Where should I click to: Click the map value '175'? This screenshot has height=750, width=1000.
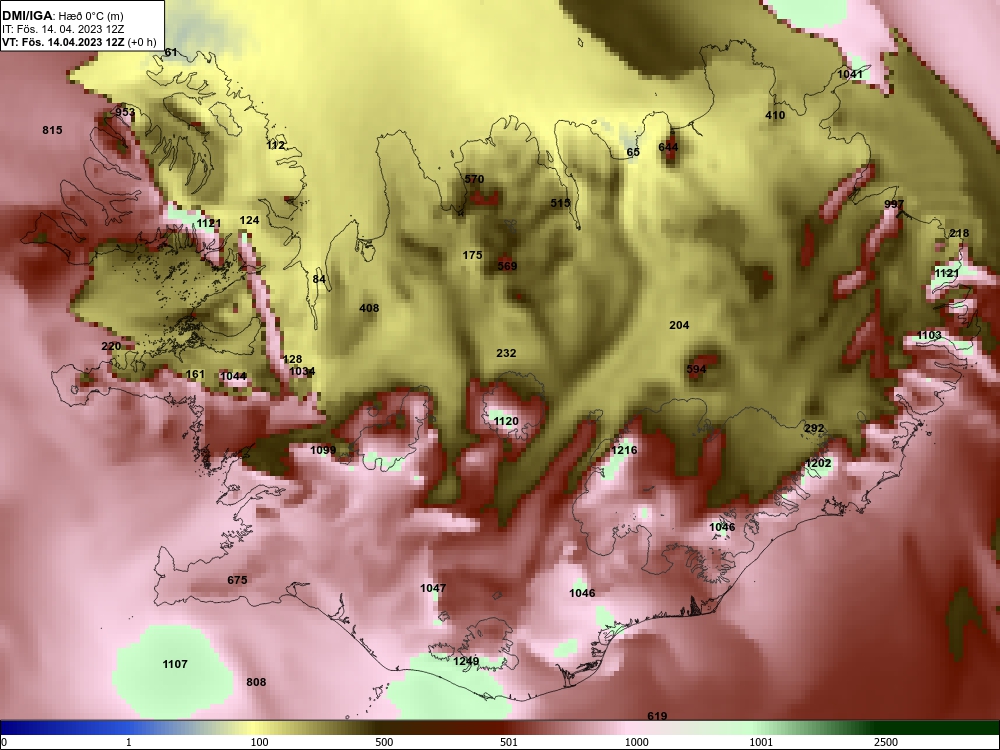coord(472,255)
